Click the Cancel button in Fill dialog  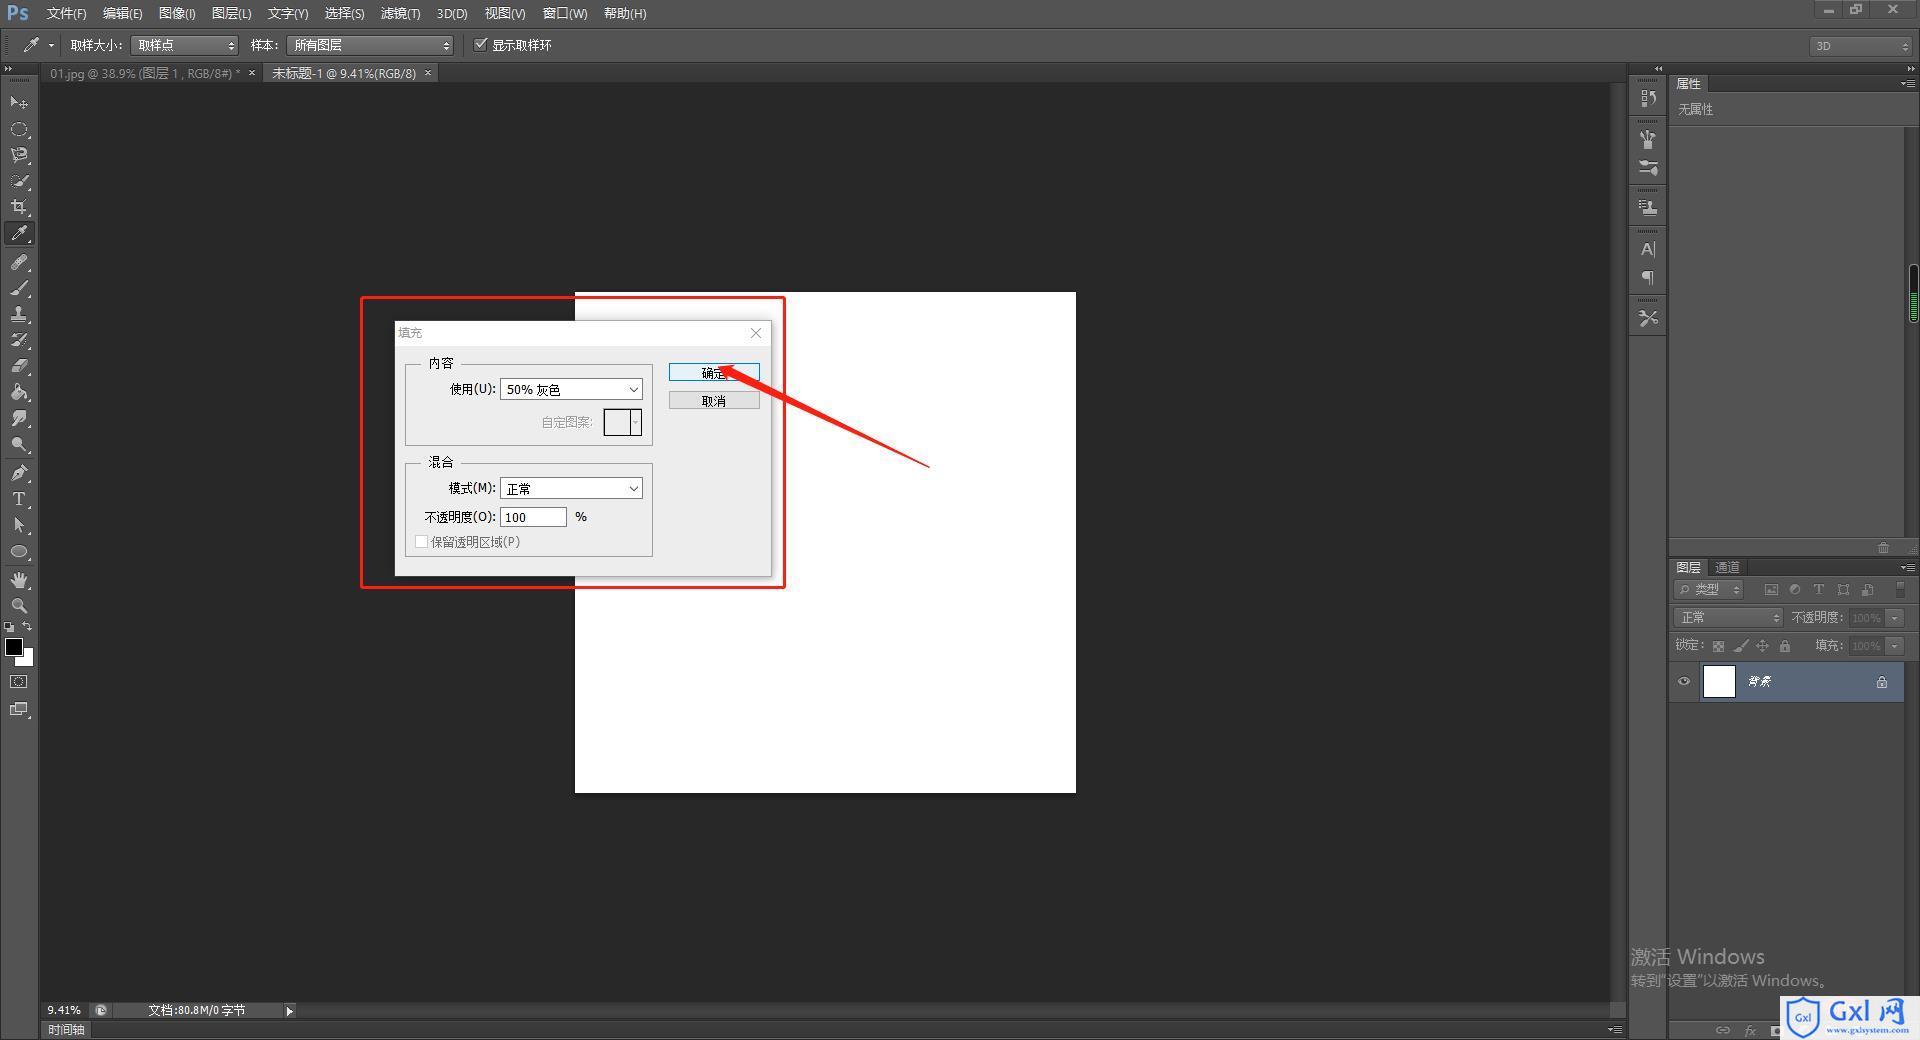click(x=714, y=401)
